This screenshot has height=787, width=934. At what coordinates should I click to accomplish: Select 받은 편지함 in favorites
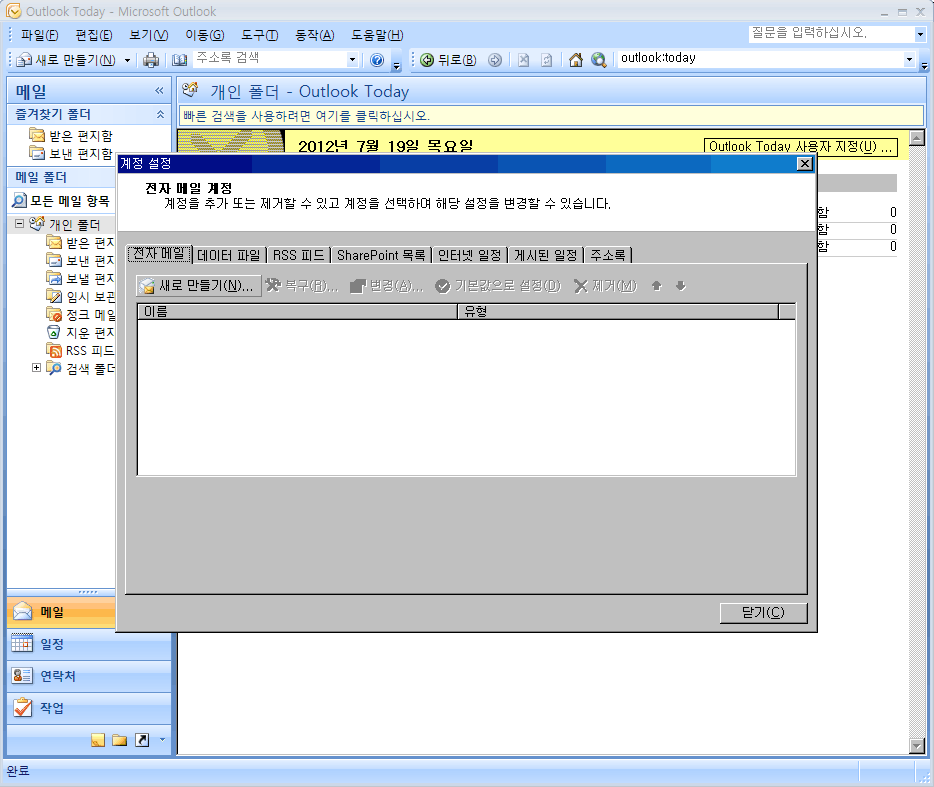[71, 136]
